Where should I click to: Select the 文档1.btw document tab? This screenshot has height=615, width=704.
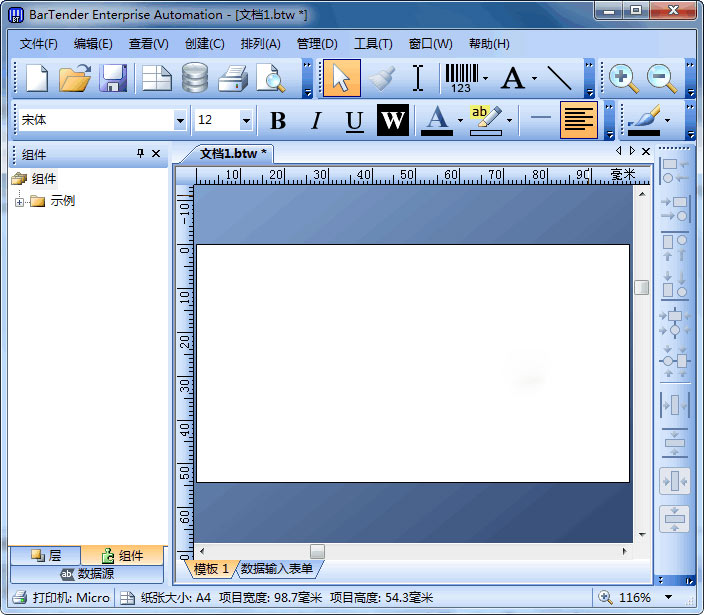click(x=233, y=154)
